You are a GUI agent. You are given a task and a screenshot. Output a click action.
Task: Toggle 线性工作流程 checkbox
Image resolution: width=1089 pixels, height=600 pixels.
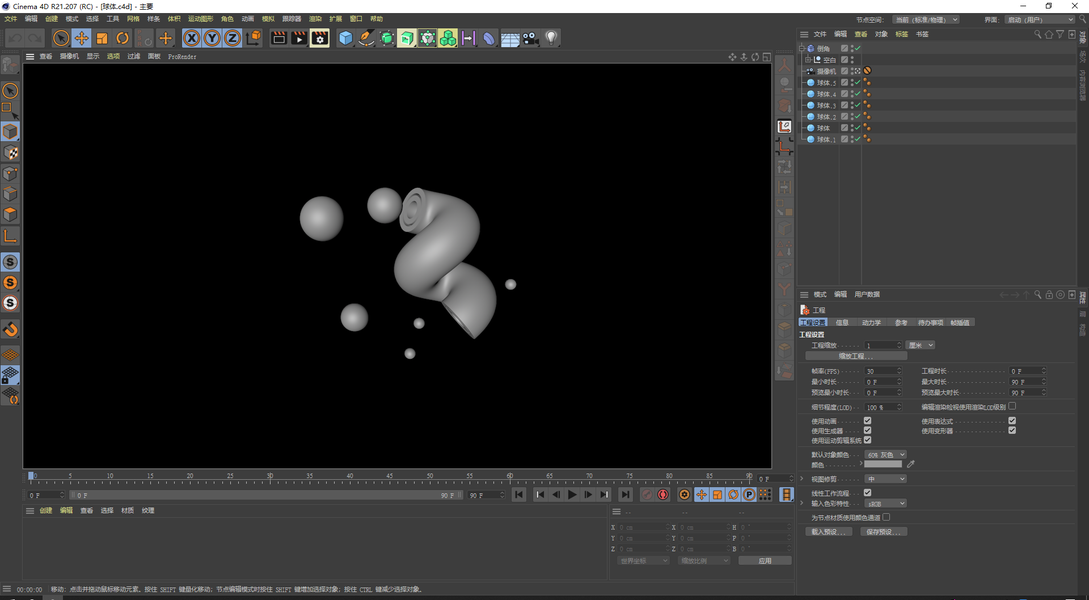[x=867, y=493]
